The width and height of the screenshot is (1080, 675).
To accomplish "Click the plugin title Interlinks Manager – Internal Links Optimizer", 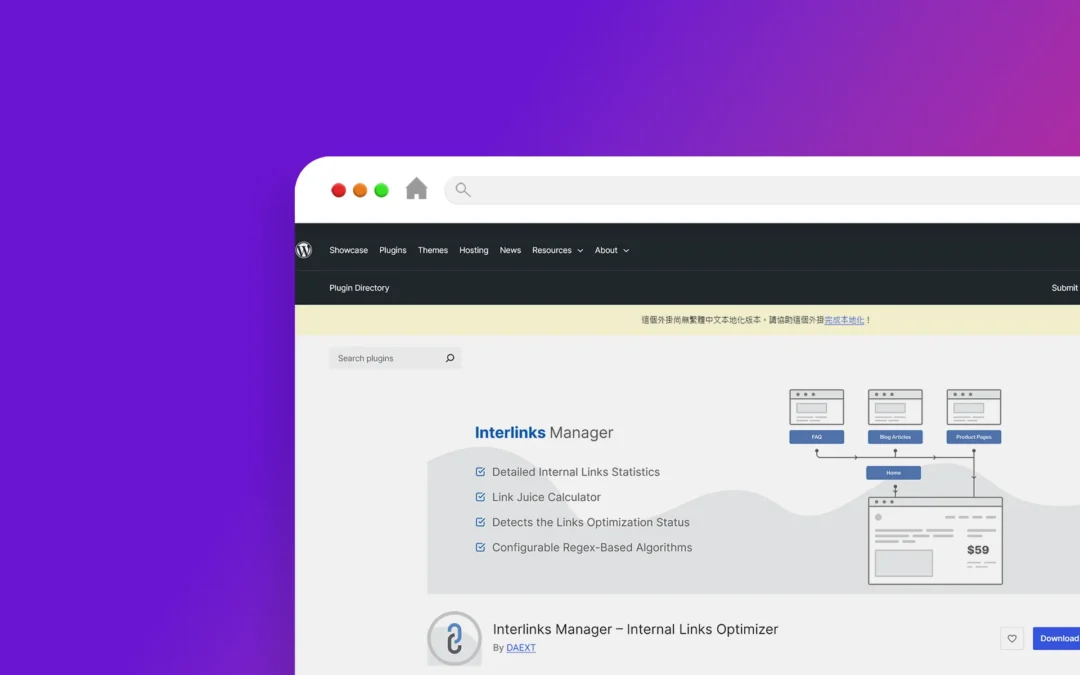I will click(635, 629).
